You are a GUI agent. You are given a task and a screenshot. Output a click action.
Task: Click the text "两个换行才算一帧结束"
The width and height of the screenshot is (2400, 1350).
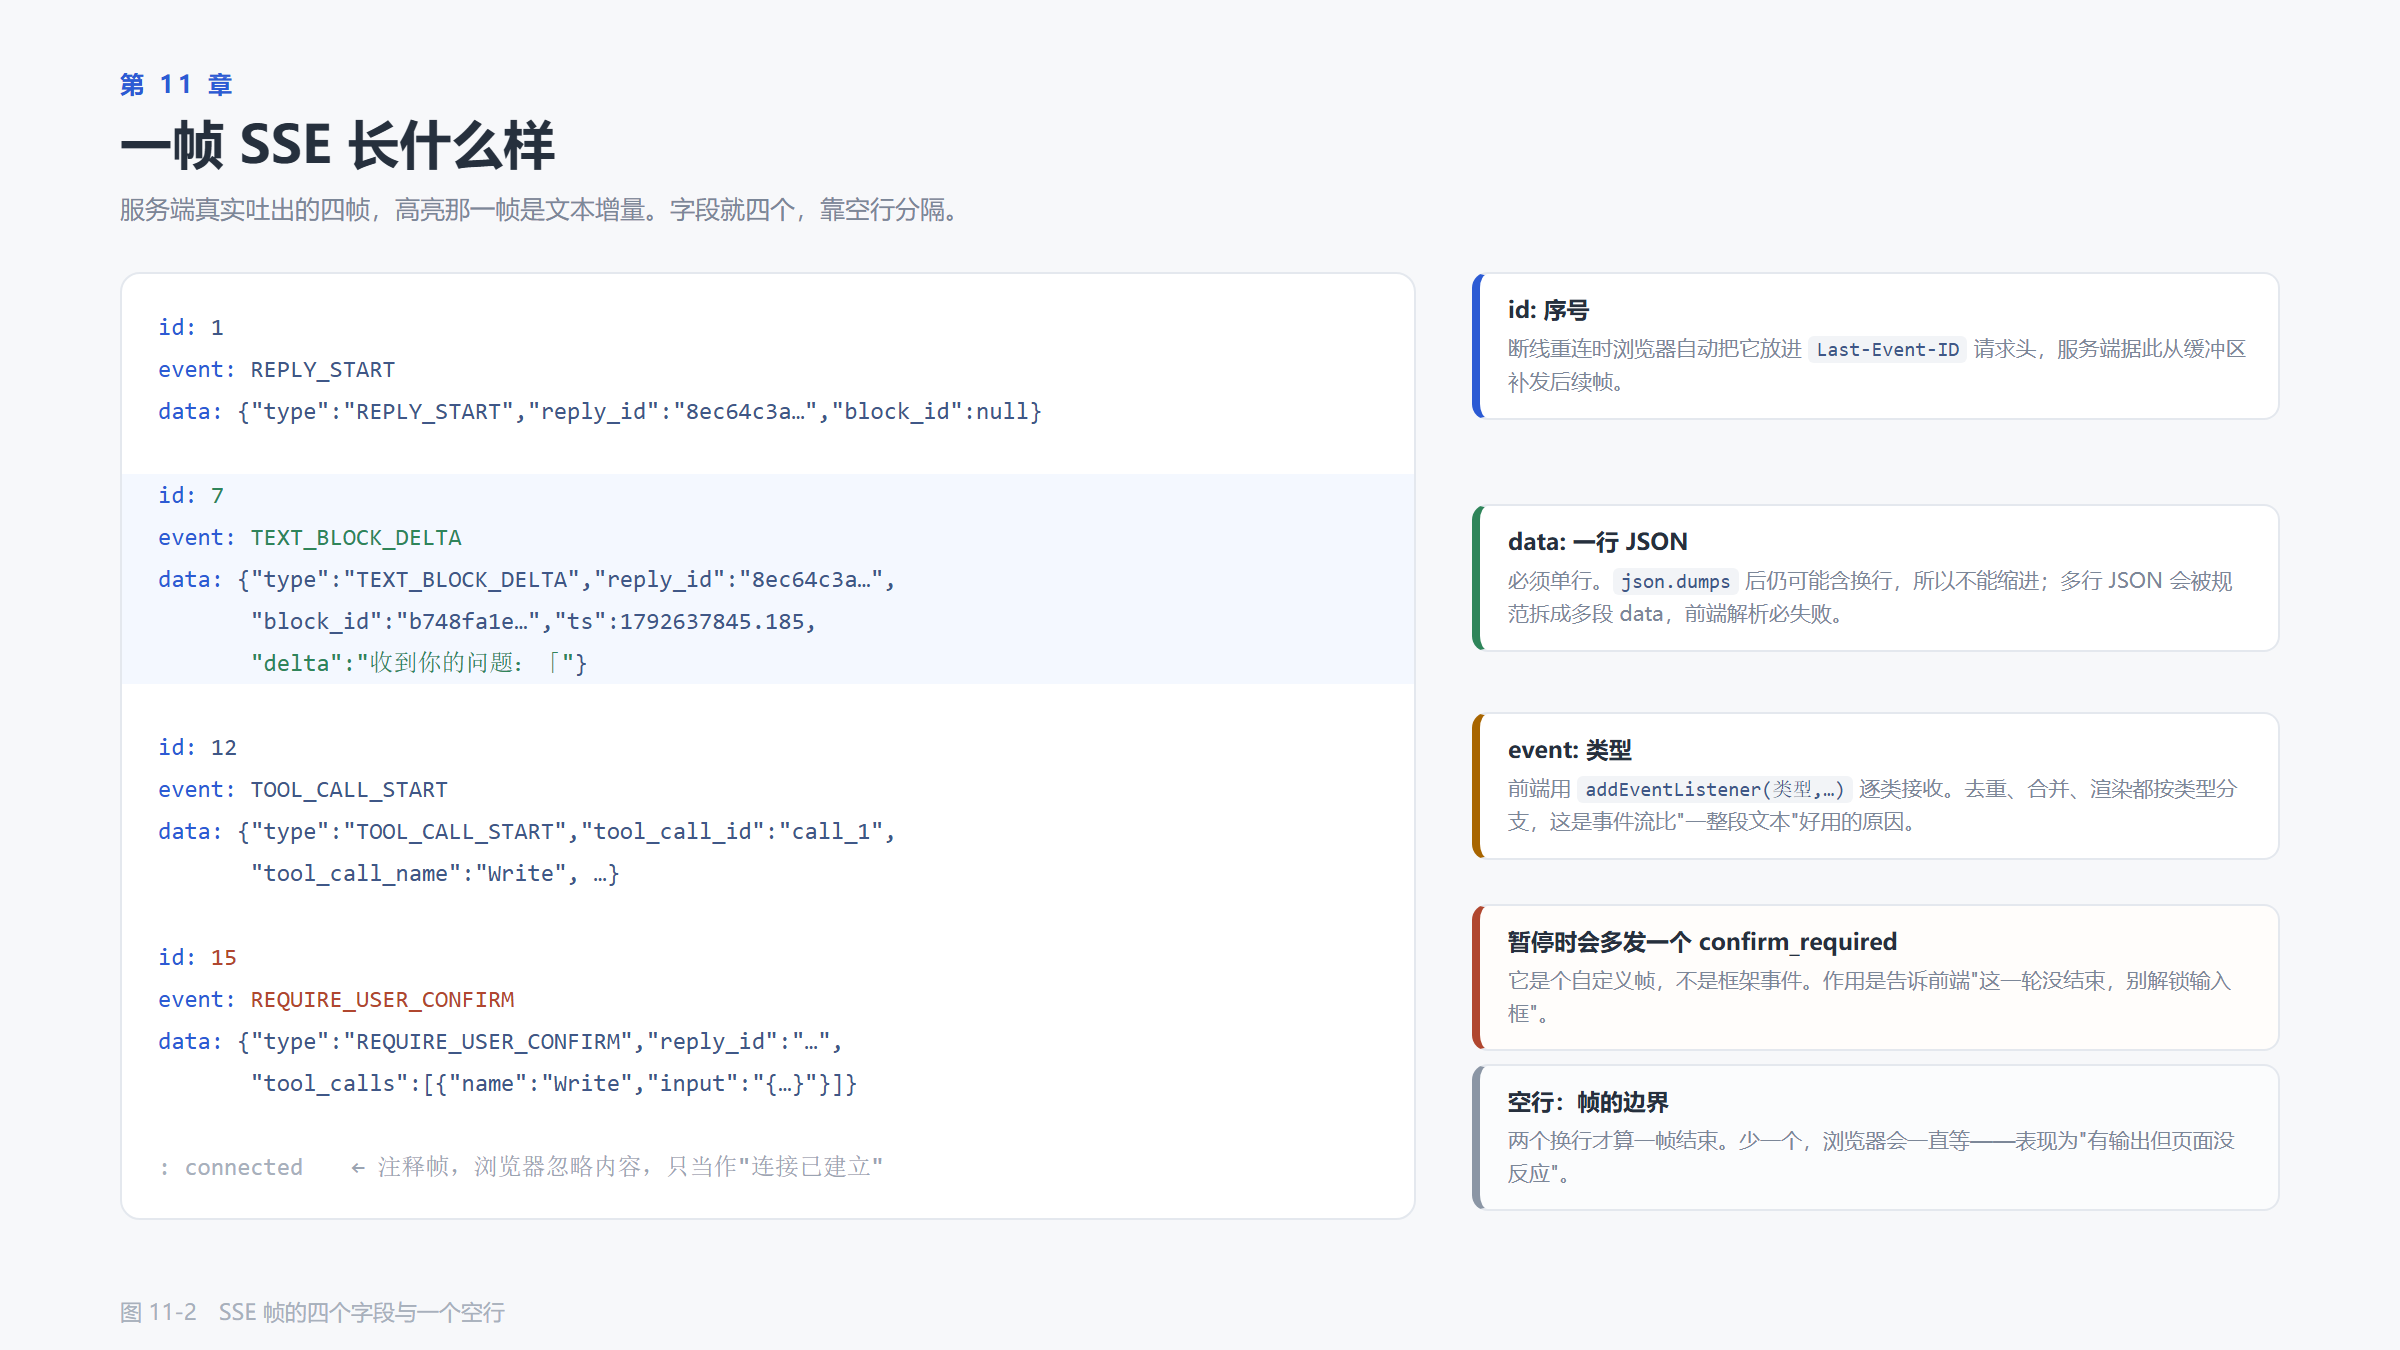(1612, 1141)
